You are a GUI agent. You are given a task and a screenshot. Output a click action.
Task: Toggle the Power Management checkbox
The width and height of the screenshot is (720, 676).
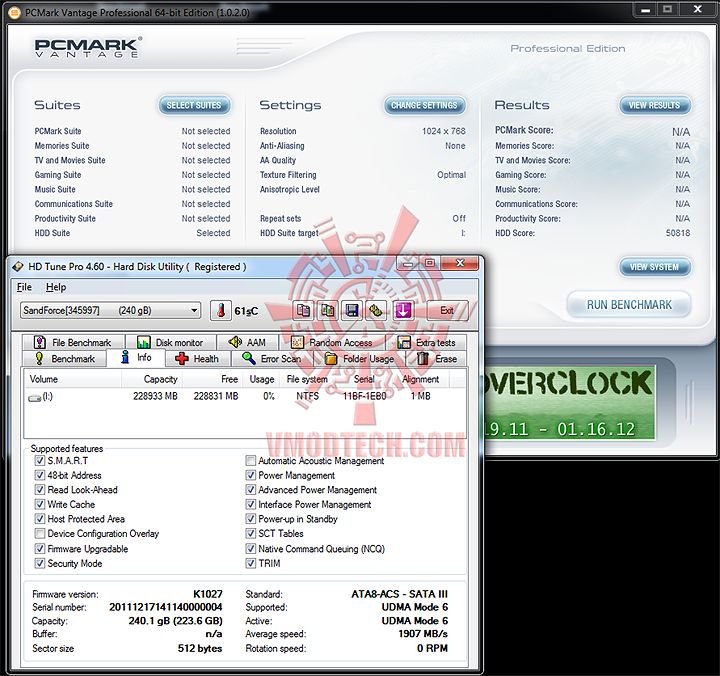coord(251,475)
